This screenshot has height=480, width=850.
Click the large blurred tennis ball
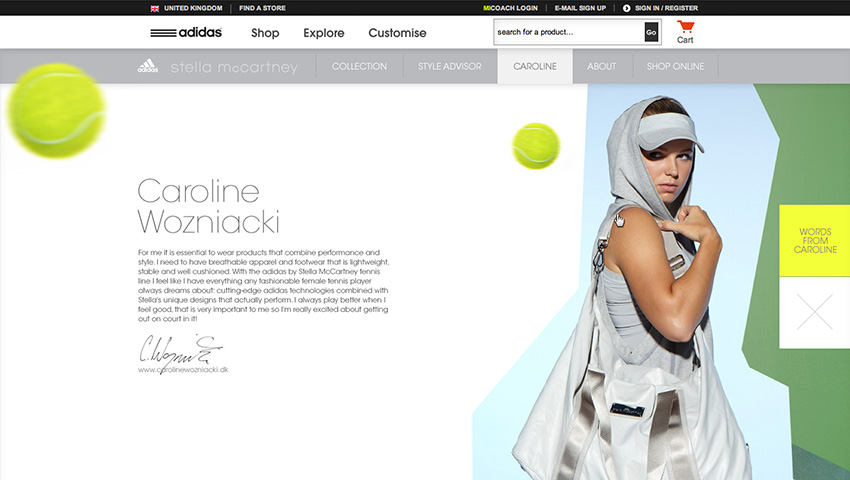point(56,111)
